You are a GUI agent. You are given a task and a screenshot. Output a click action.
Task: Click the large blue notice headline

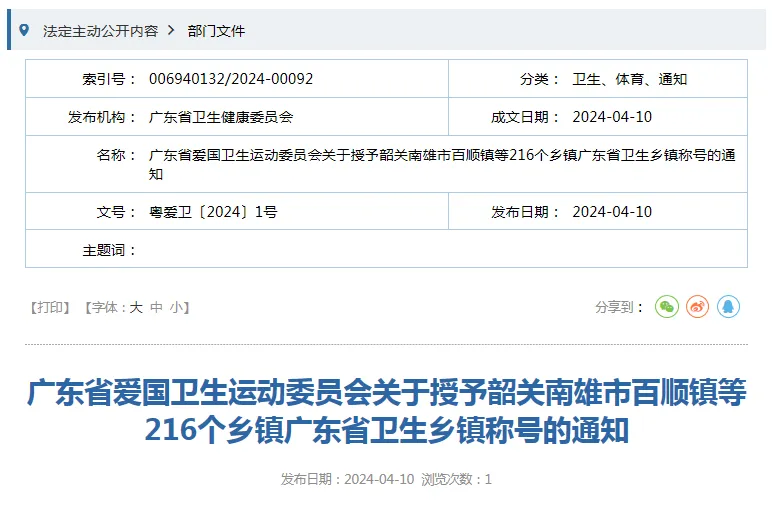[x=387, y=411]
